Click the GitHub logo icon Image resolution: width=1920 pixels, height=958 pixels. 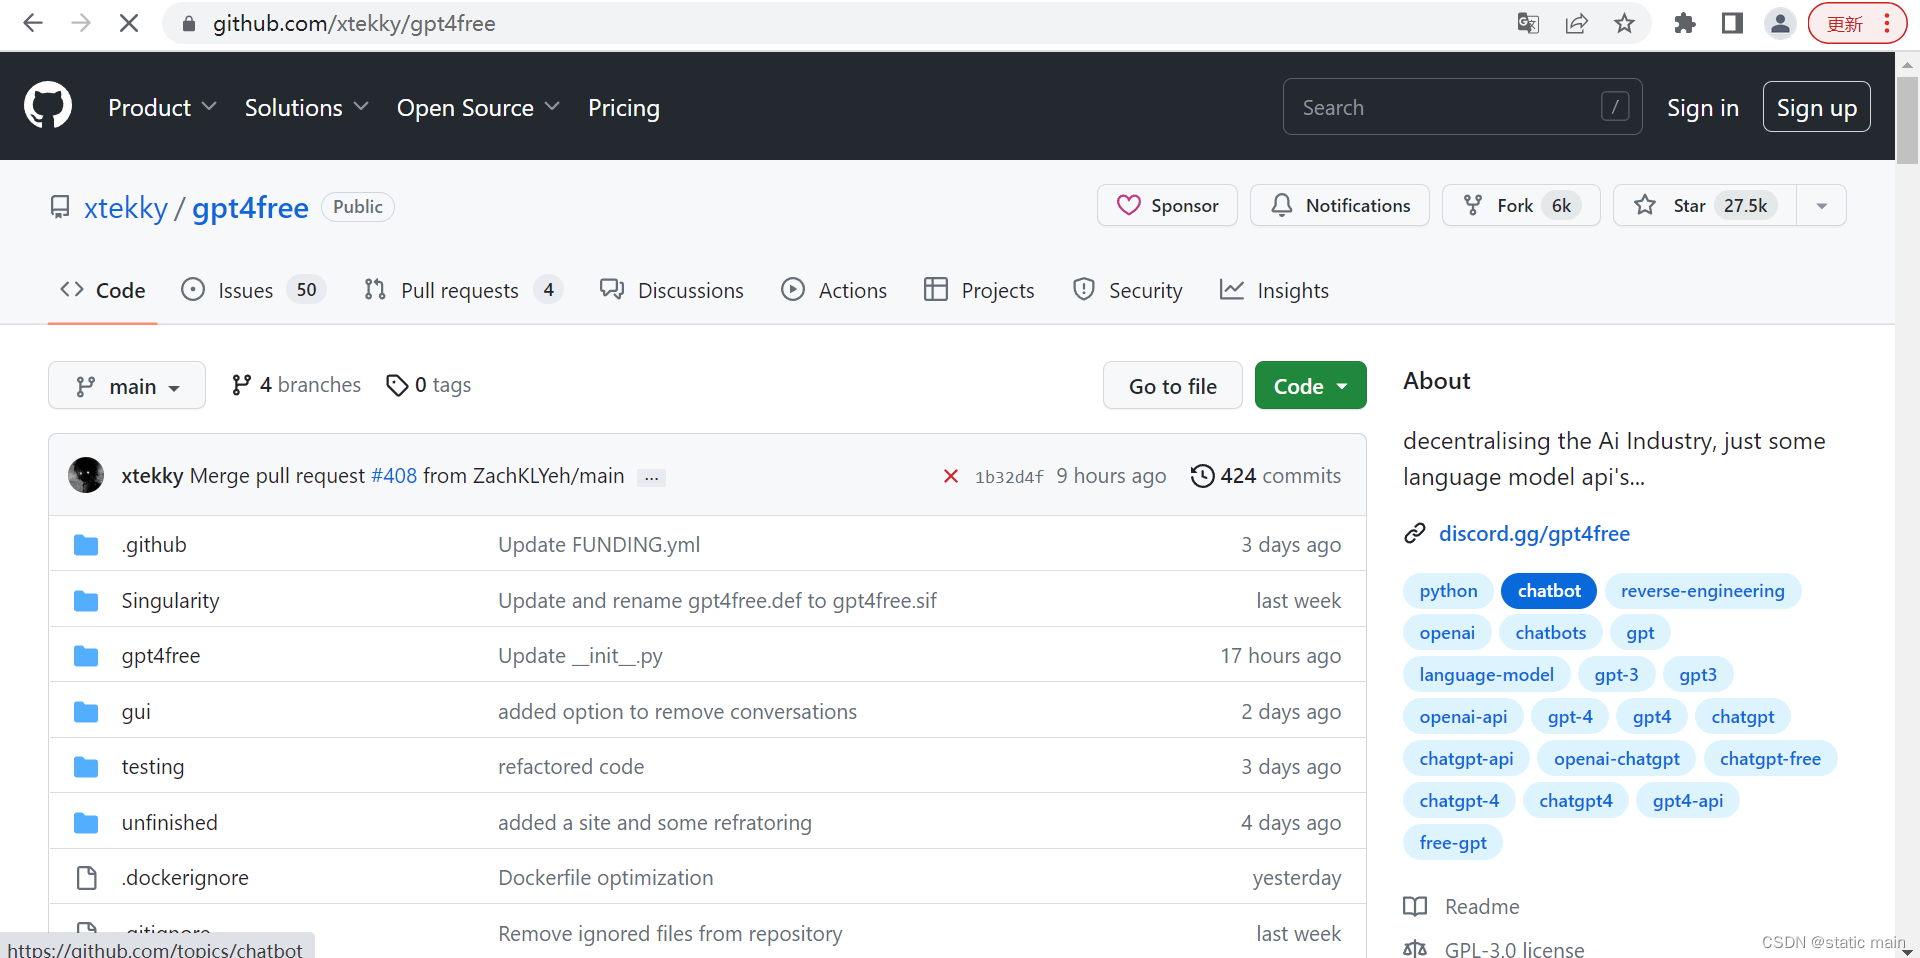pyautogui.click(x=48, y=106)
